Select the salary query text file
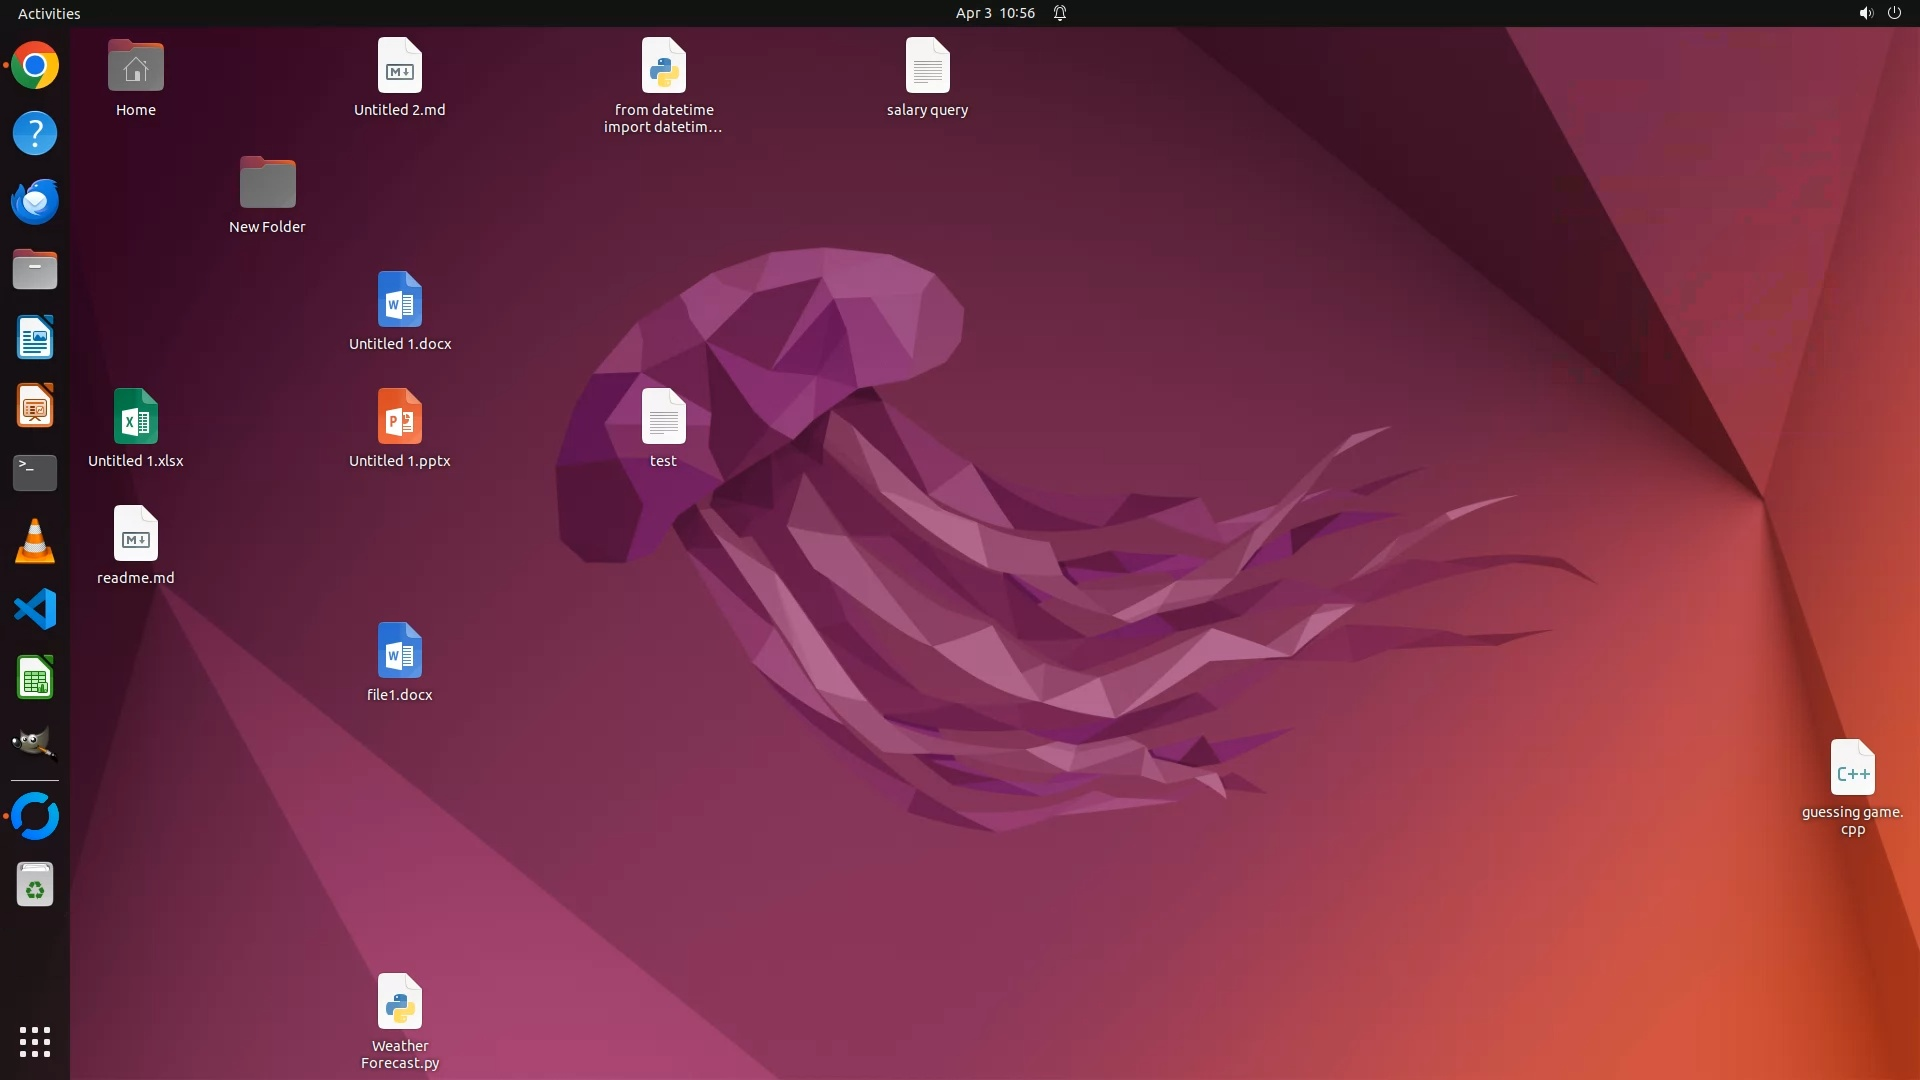The image size is (1920, 1080). [x=927, y=66]
